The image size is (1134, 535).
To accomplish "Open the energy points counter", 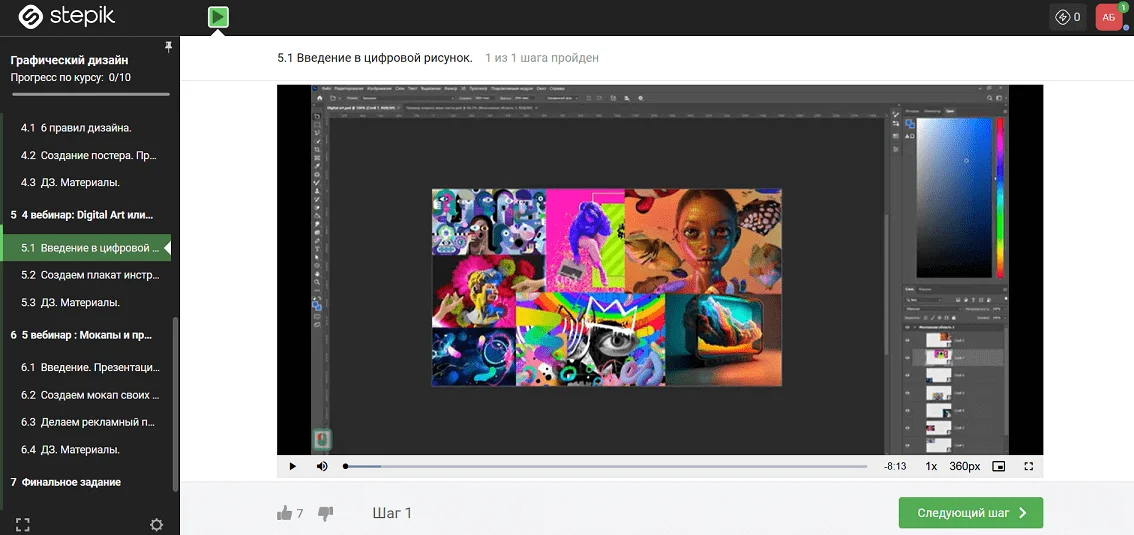I will pyautogui.click(x=1067, y=17).
